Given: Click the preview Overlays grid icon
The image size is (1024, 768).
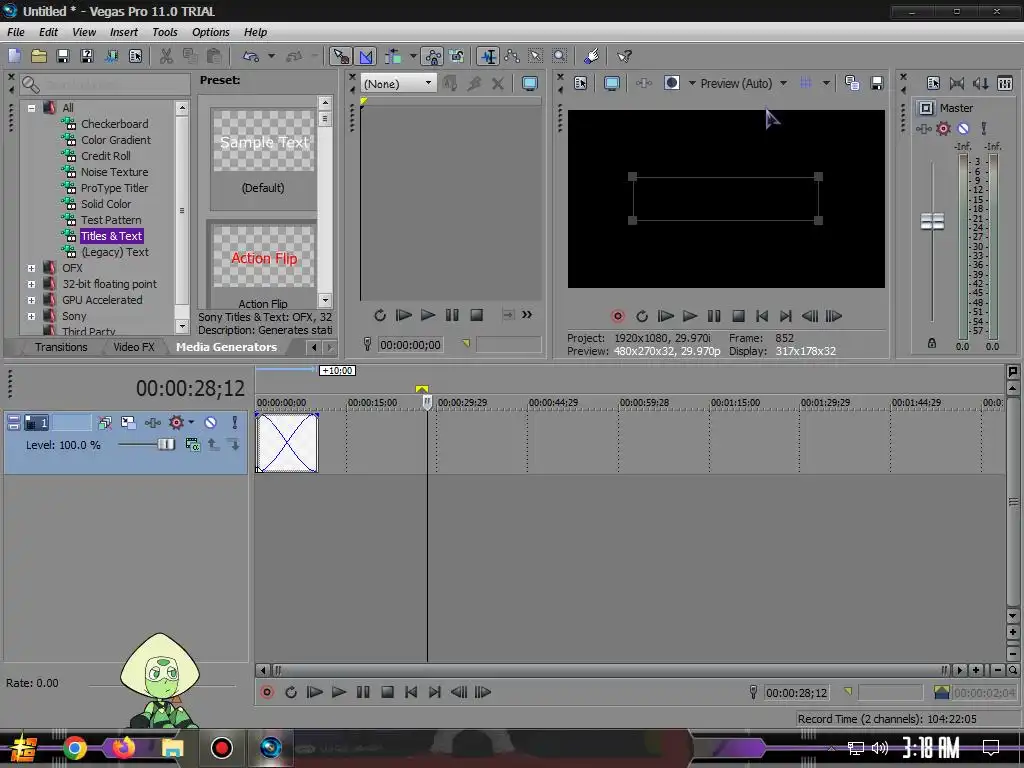Looking at the screenshot, I should click(806, 83).
